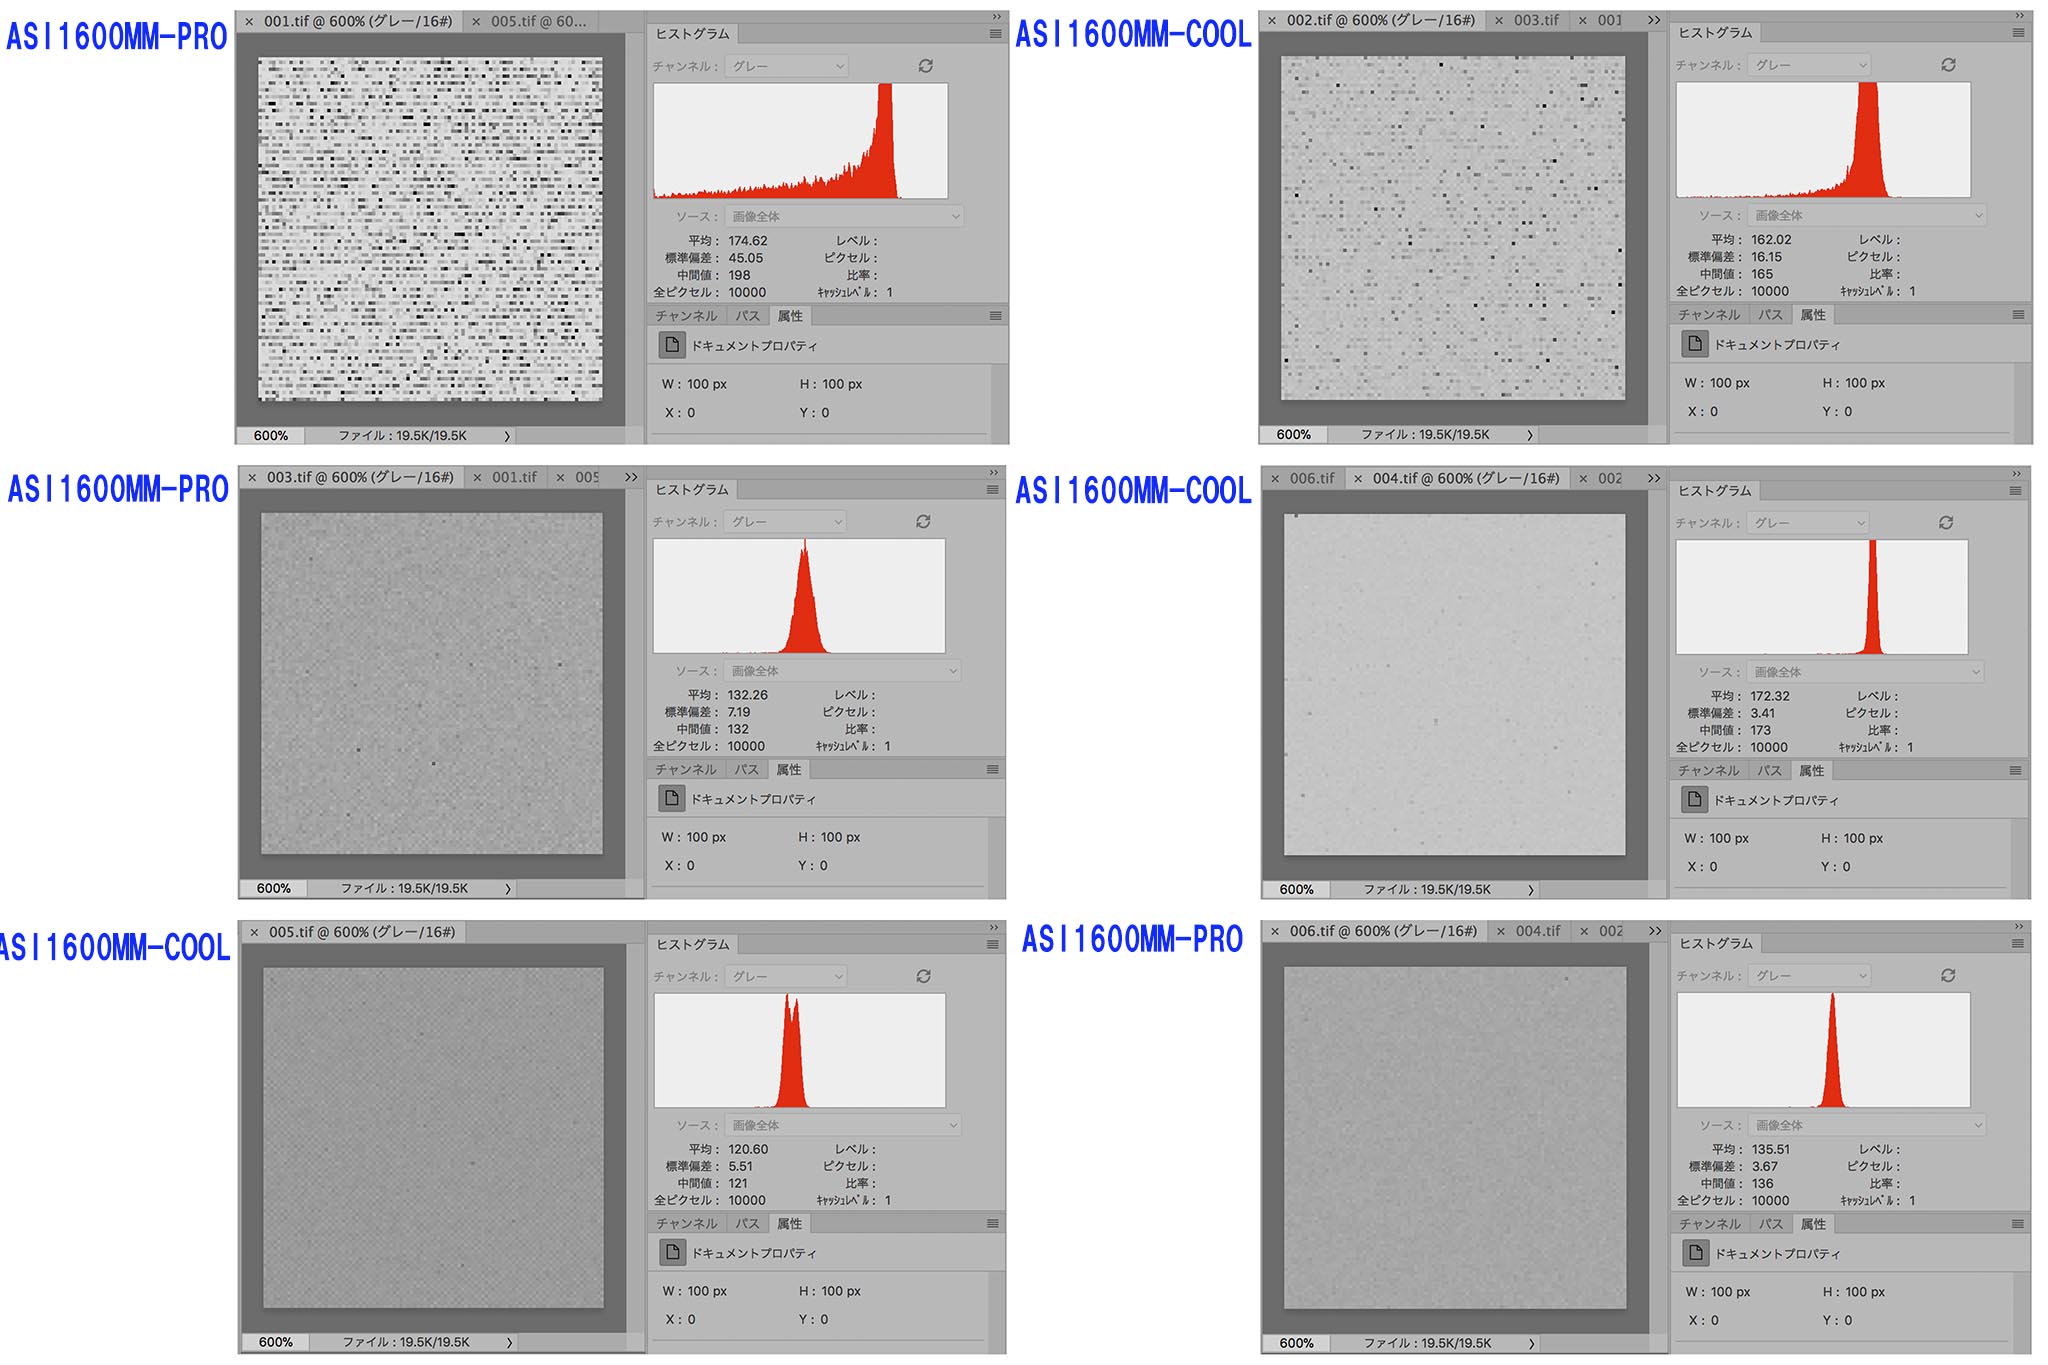Refresh the histogram in the 001.tif window
This screenshot has height=1365, width=2048.
925,66
